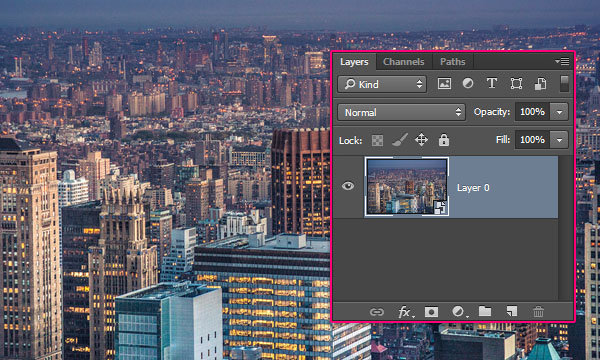Click the Opacity 100% value field
This screenshot has height=360, width=600.
[532, 112]
